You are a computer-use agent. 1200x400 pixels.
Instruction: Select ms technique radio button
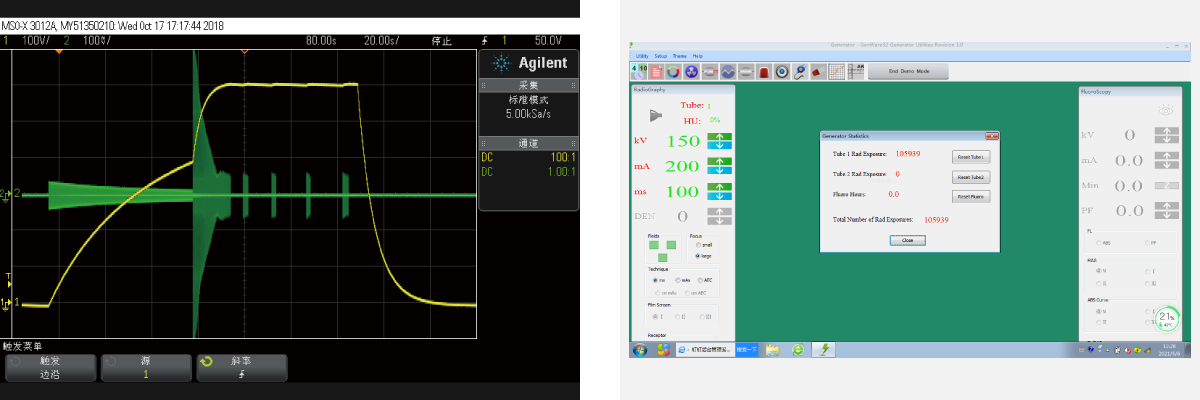(655, 280)
